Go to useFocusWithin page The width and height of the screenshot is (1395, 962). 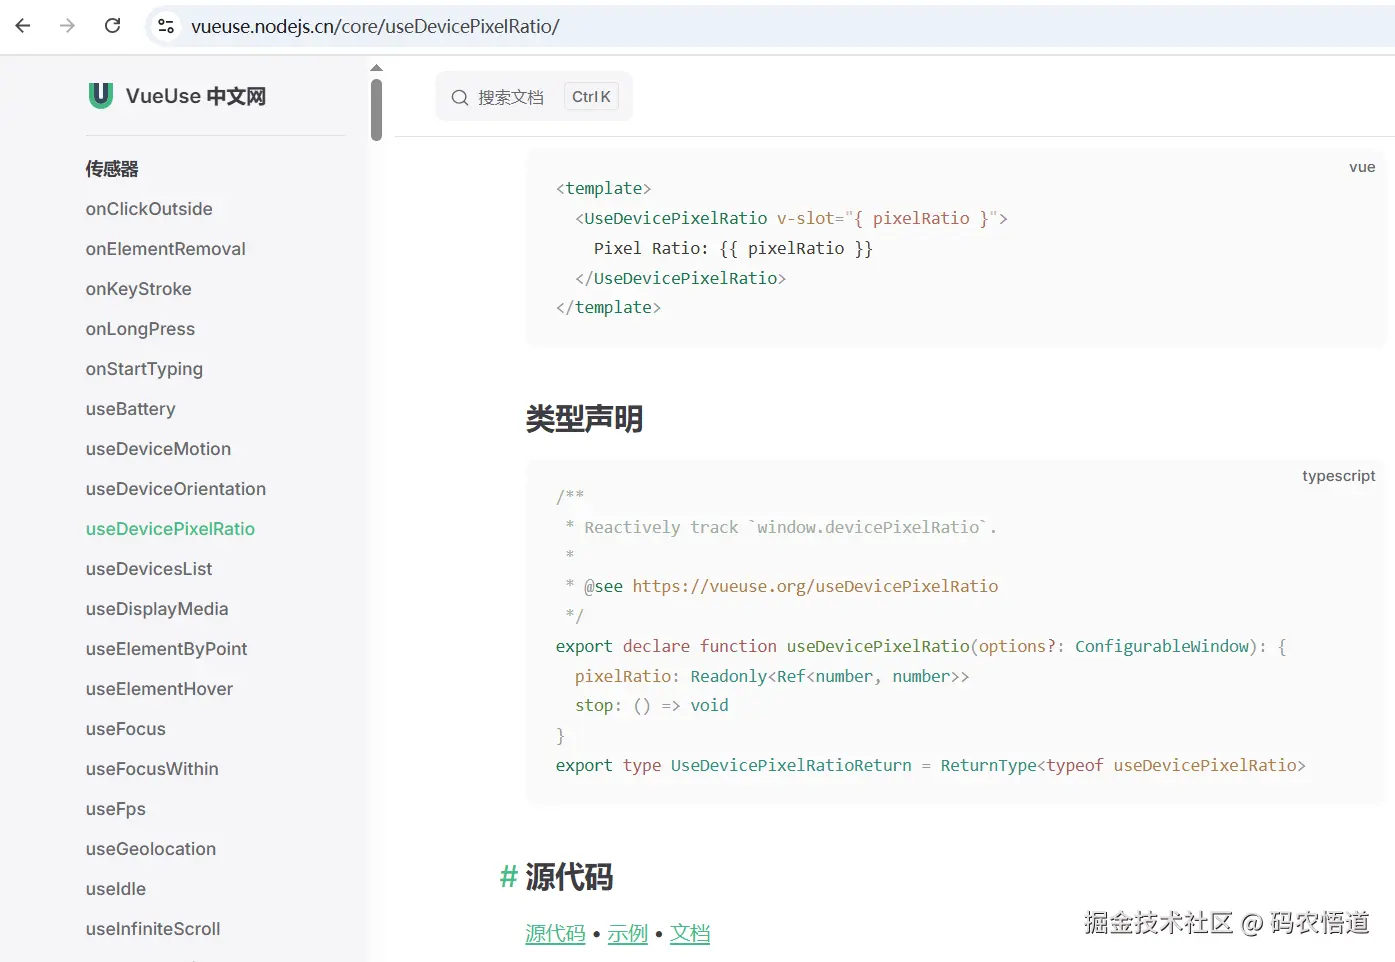[x=152, y=769]
